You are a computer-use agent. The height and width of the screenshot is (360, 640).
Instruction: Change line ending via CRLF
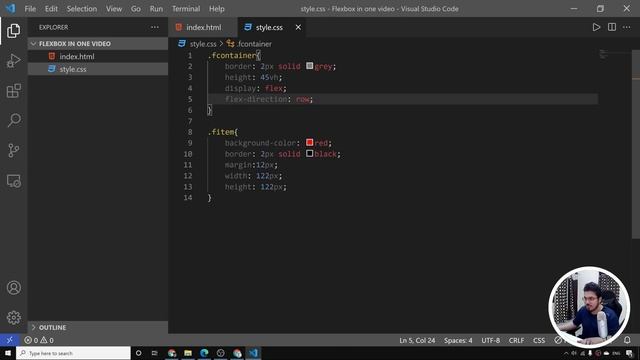coord(516,340)
